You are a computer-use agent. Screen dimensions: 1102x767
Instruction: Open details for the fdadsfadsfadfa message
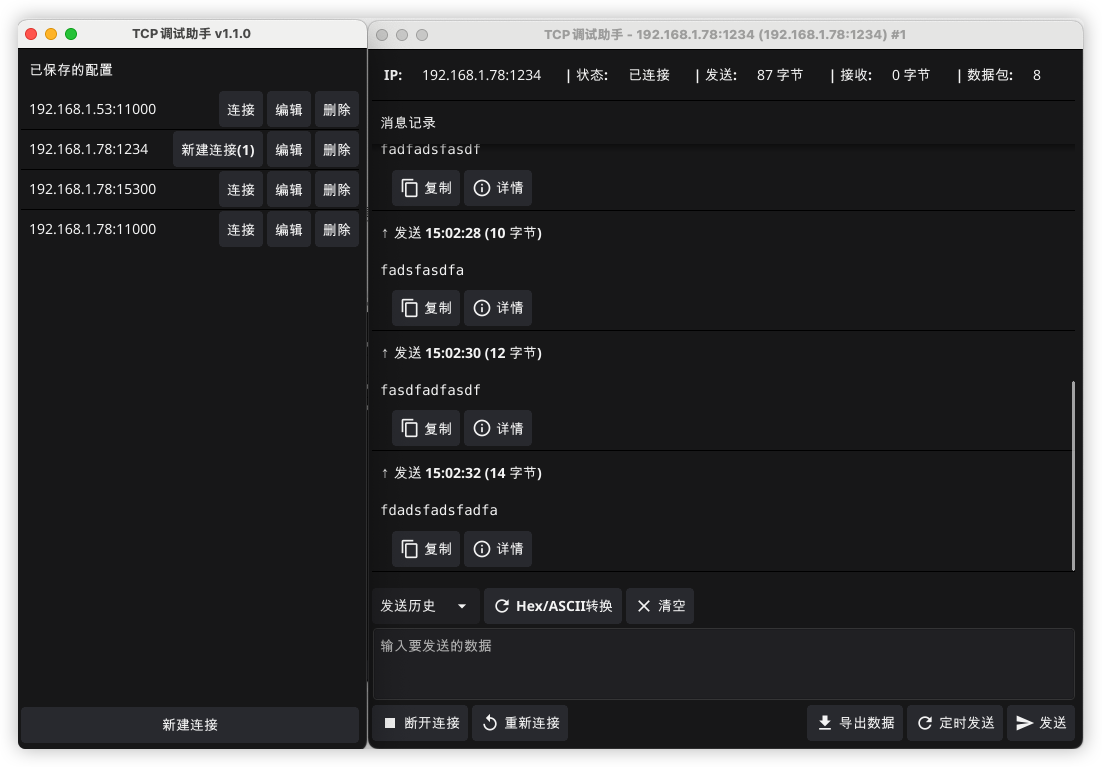[x=498, y=548]
